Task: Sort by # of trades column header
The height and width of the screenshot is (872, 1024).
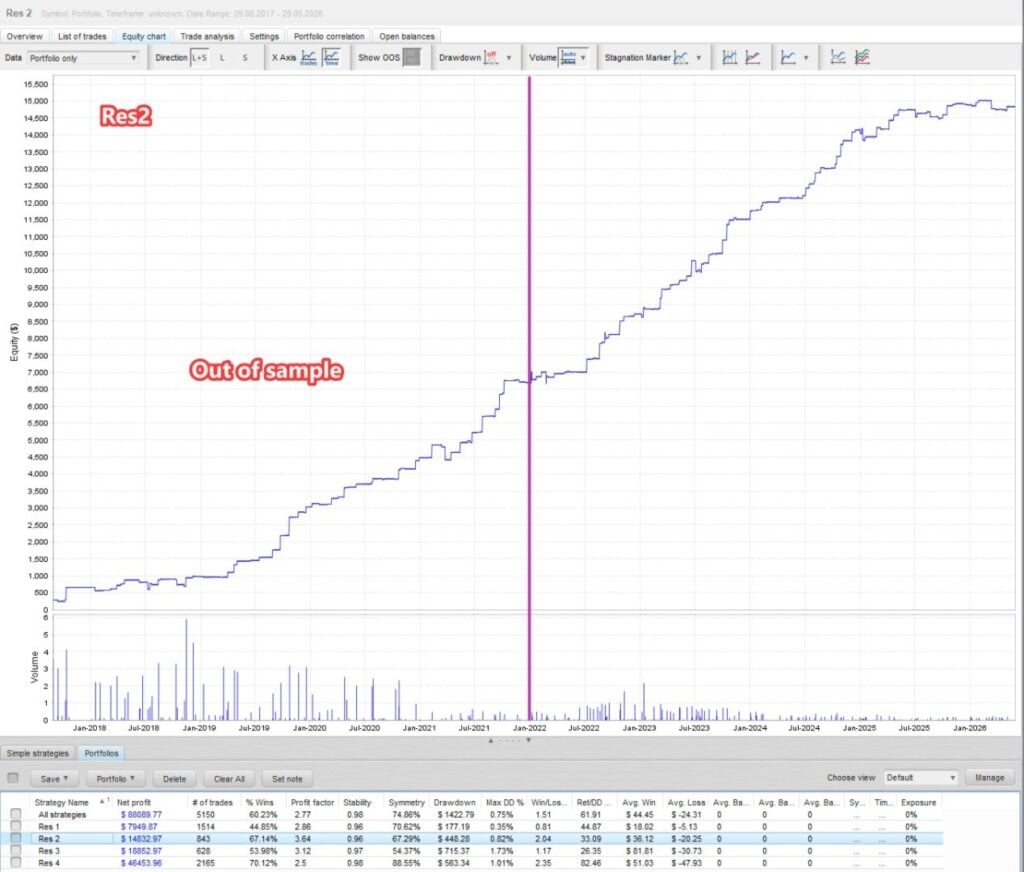Action: coord(212,803)
